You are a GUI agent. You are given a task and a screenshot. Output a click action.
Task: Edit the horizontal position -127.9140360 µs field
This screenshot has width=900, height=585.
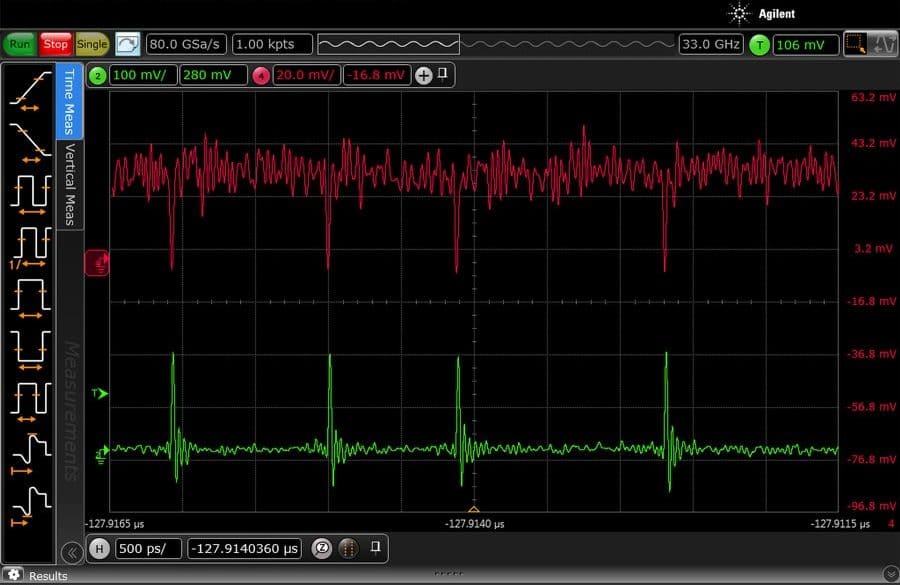(245, 548)
